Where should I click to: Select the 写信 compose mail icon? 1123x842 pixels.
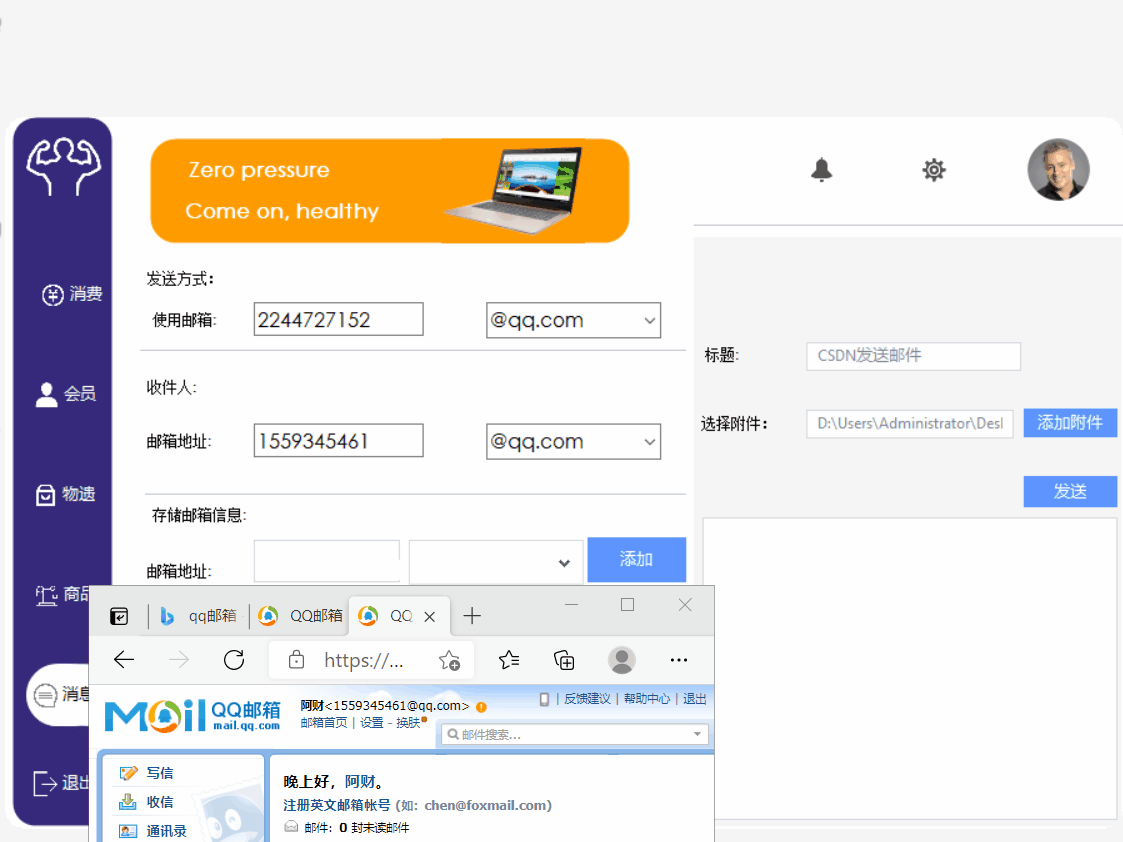[128, 772]
